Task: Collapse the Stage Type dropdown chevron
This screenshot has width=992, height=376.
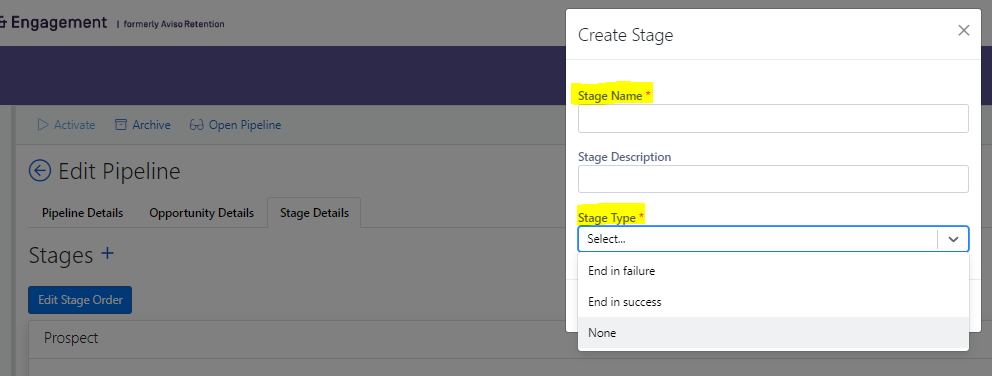Action: (x=953, y=239)
